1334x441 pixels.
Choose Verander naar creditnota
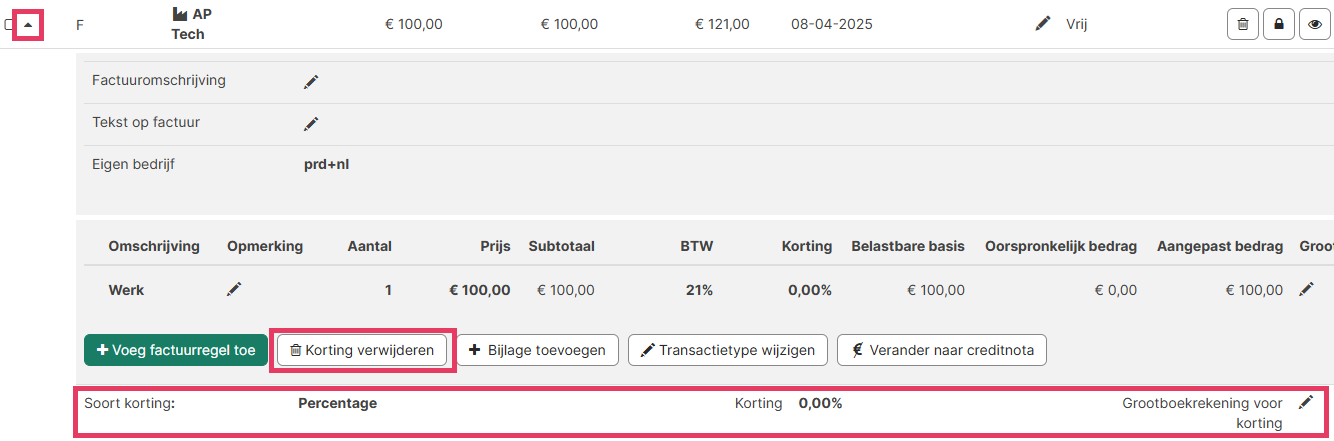pos(942,350)
